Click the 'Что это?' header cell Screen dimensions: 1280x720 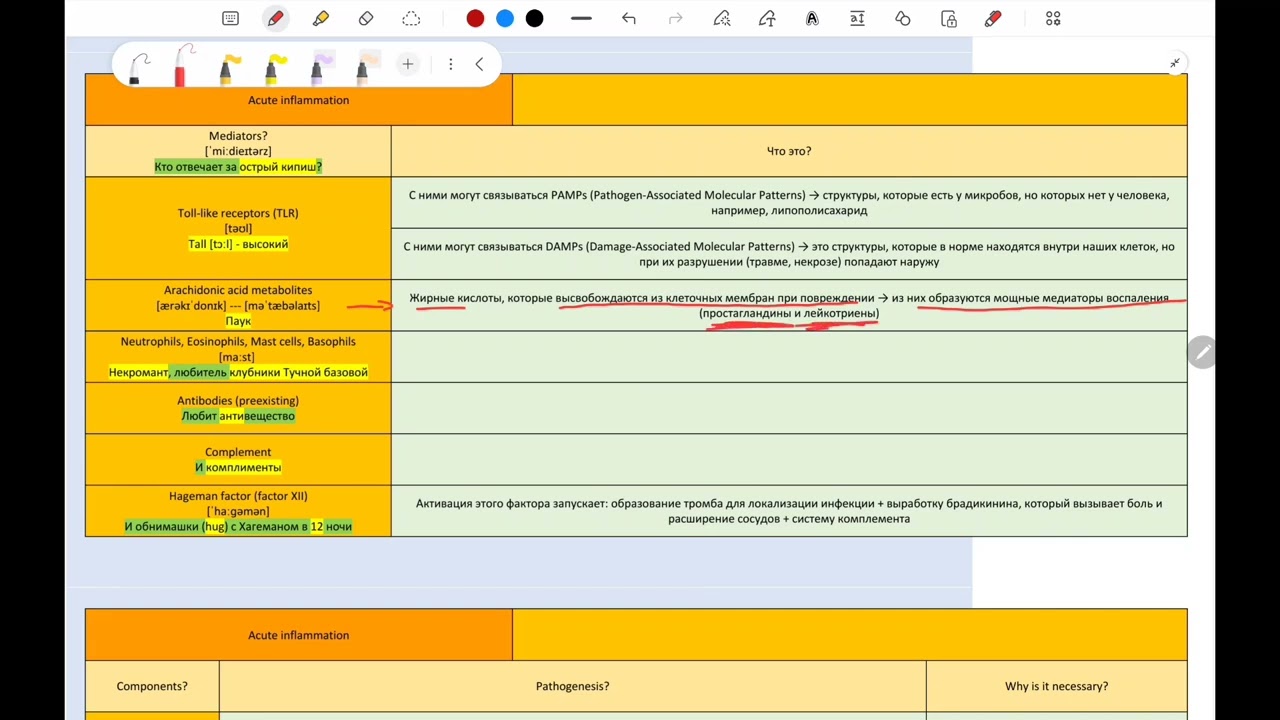point(789,151)
